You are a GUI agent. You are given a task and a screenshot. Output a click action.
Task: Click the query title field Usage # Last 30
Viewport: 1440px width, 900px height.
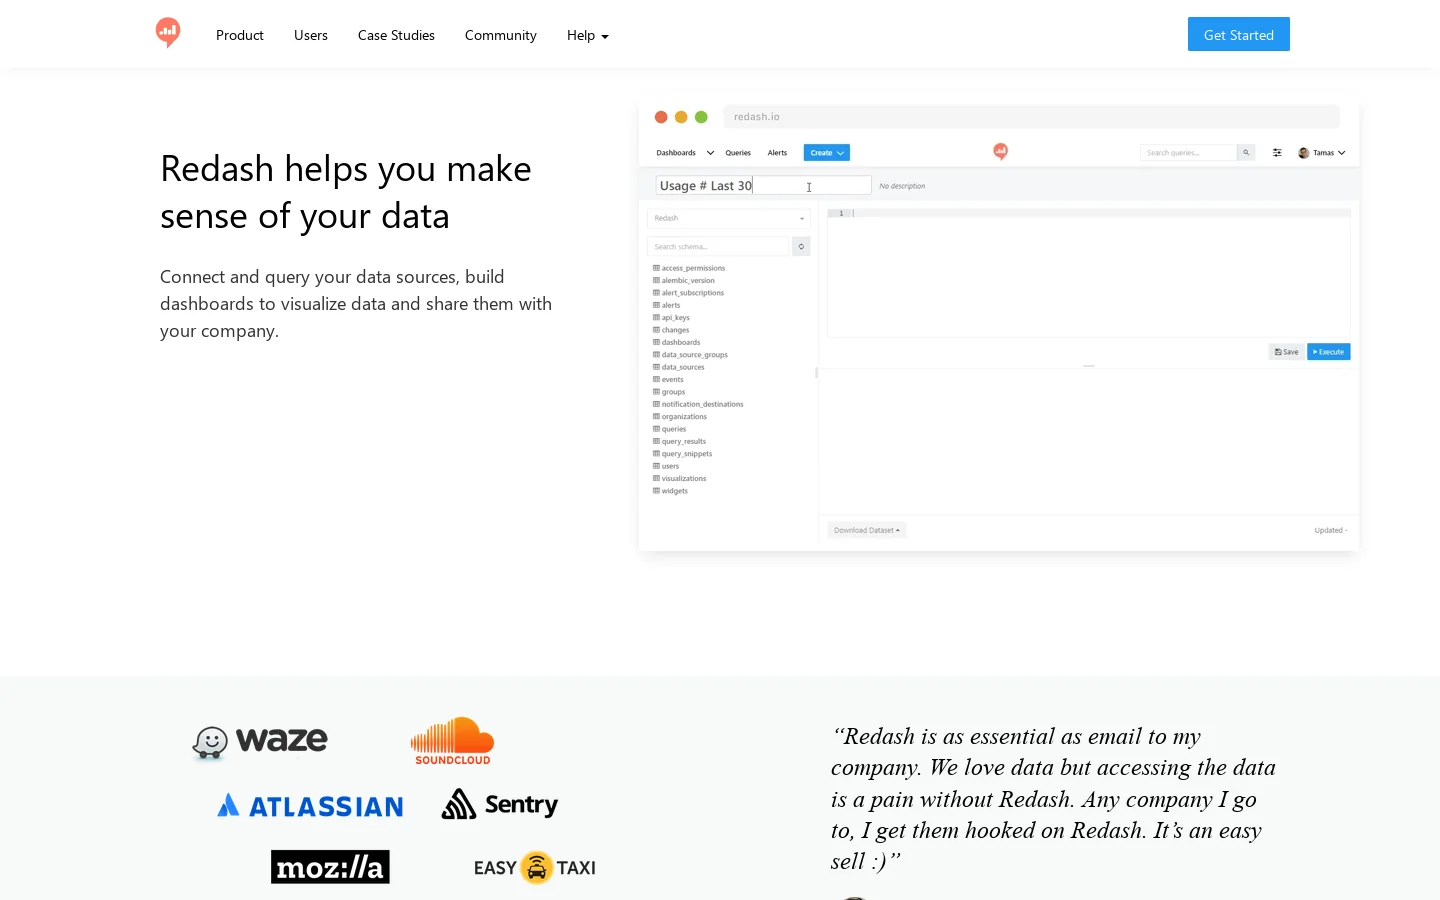coord(764,186)
